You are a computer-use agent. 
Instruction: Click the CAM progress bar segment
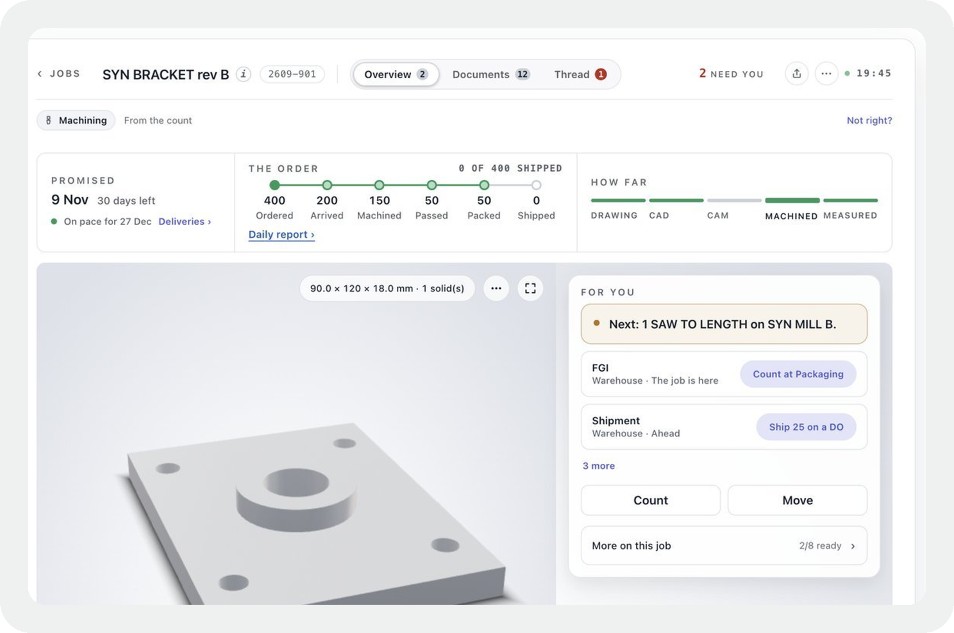(734, 200)
